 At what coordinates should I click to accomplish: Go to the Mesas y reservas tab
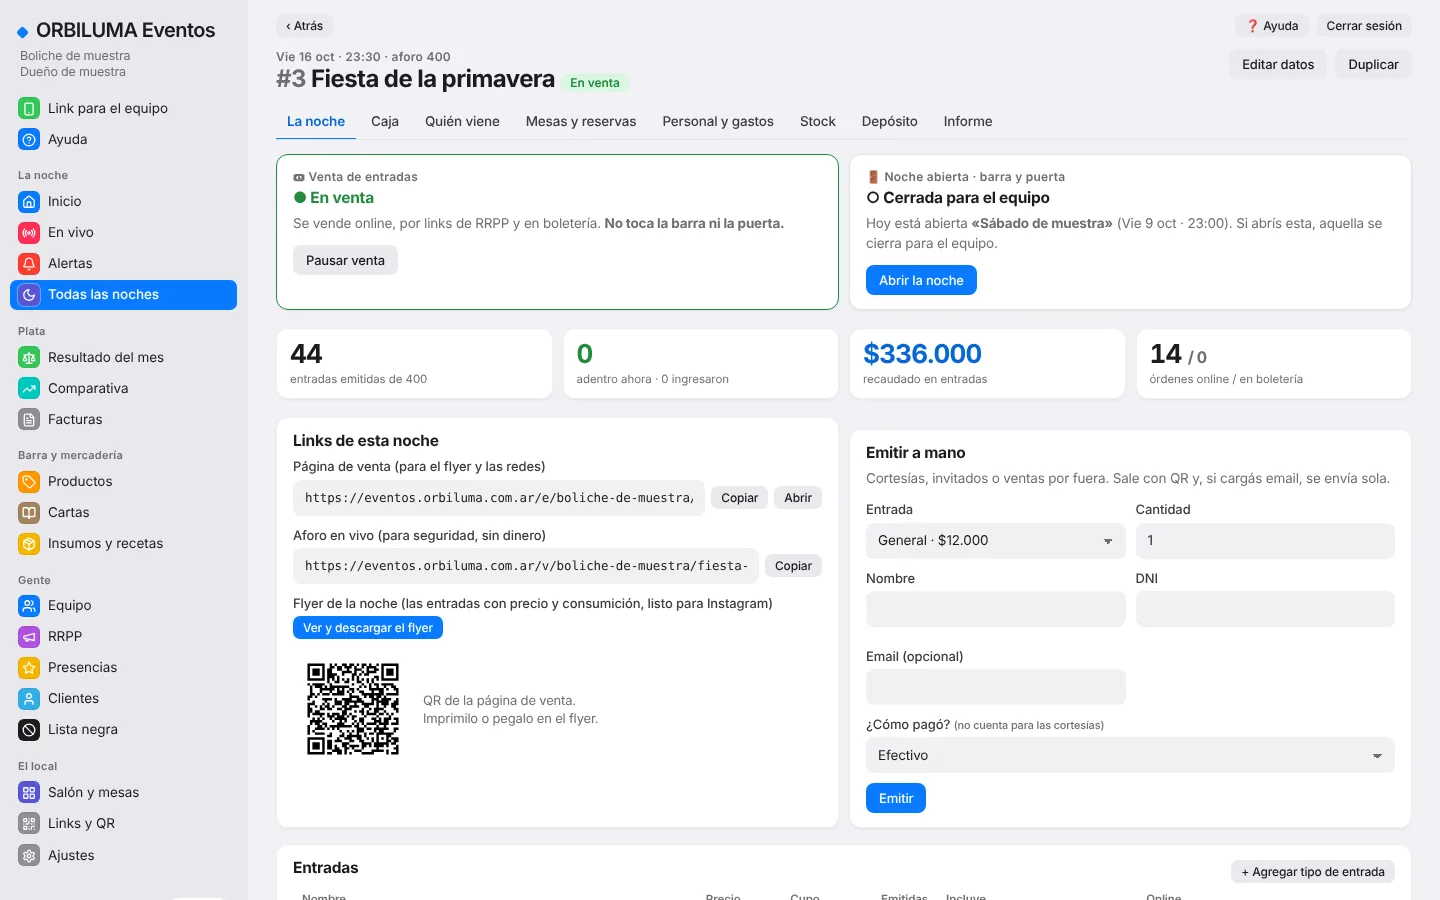click(581, 121)
